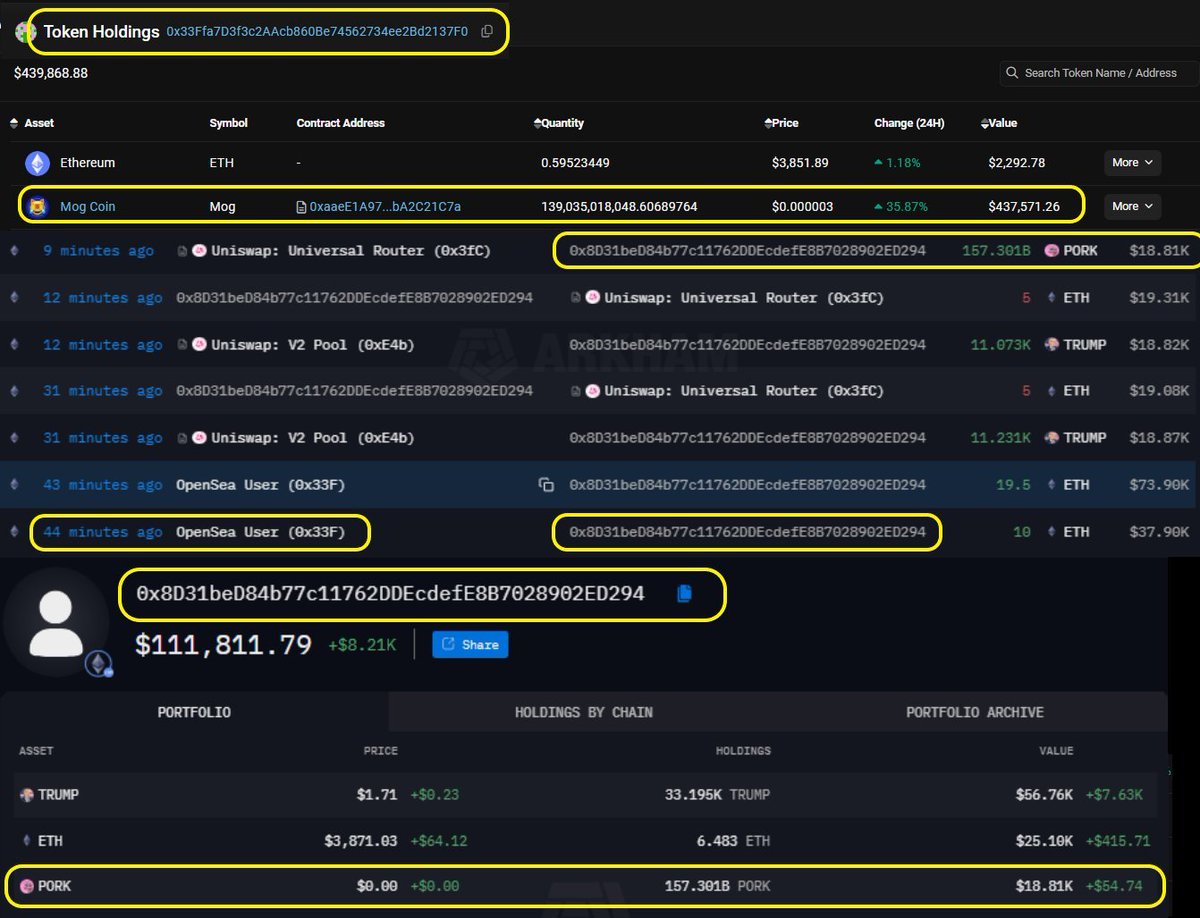Select the ETH asset in the portfolio

click(50, 841)
